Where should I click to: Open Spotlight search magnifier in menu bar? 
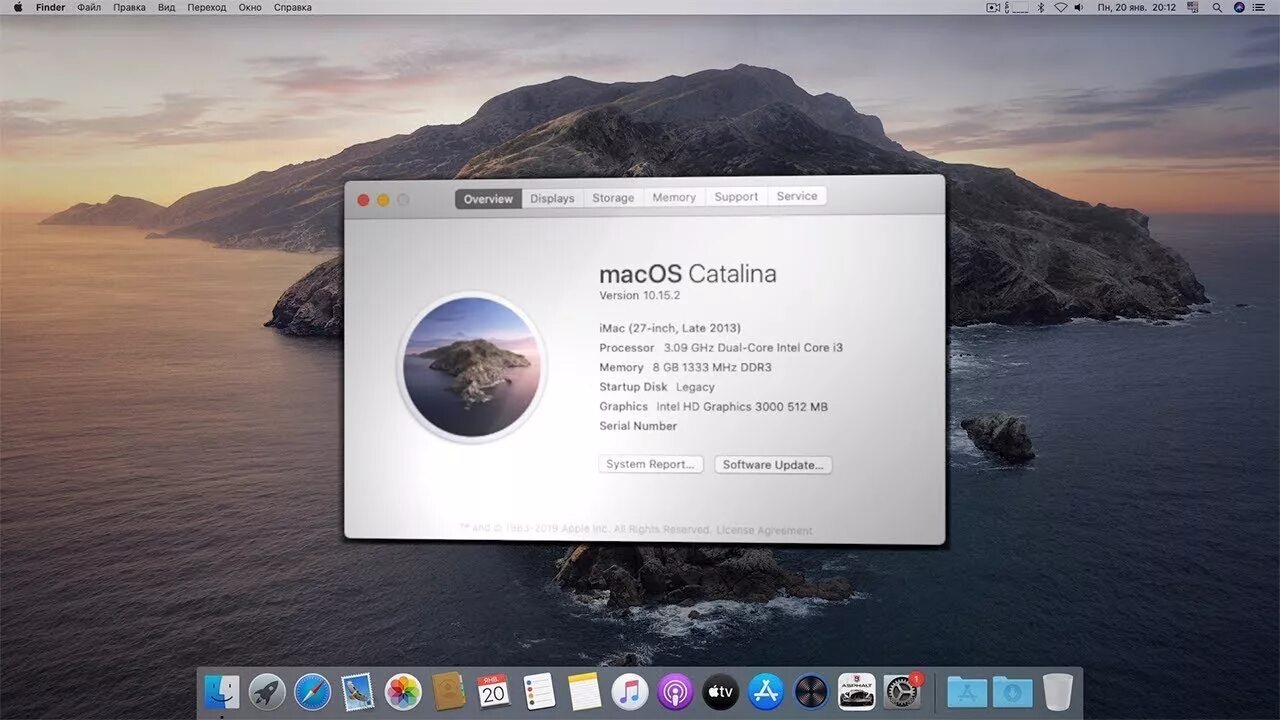point(1217,7)
